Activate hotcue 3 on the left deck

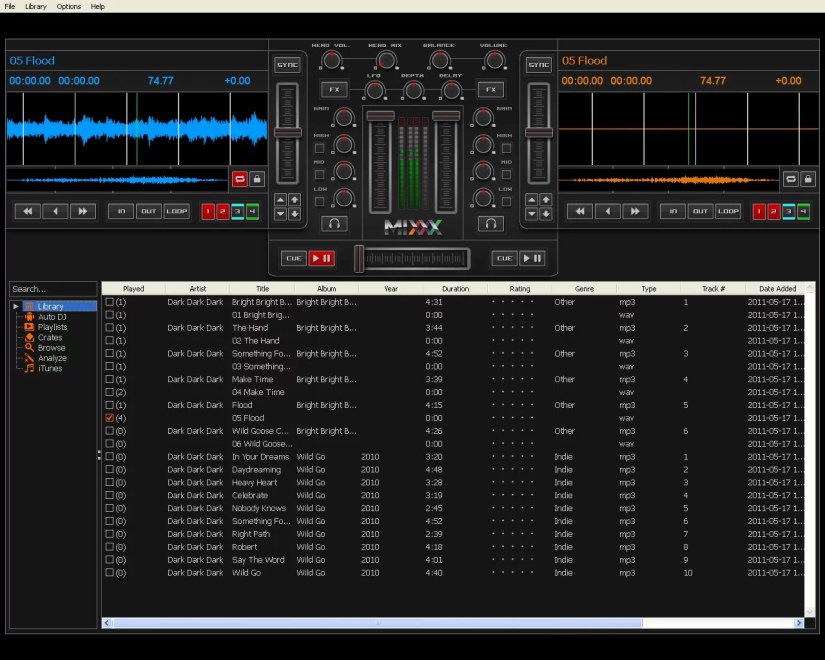(237, 211)
